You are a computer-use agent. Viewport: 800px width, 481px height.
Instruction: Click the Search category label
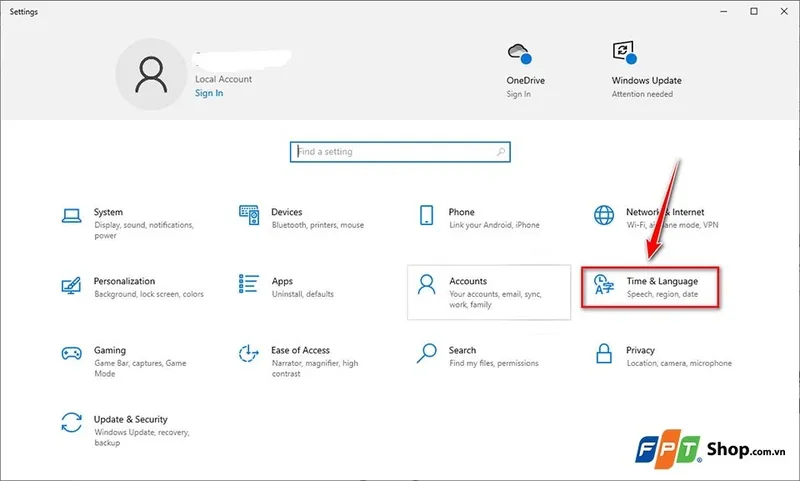point(462,350)
